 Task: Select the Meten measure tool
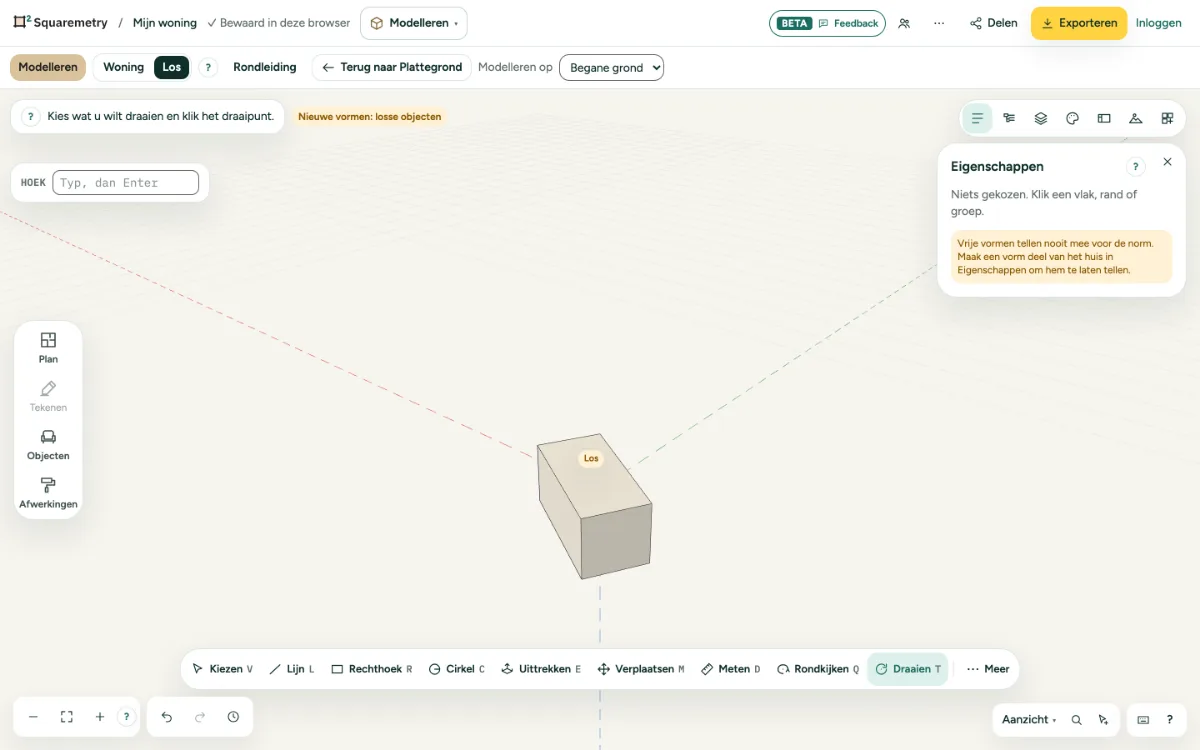(x=730, y=669)
